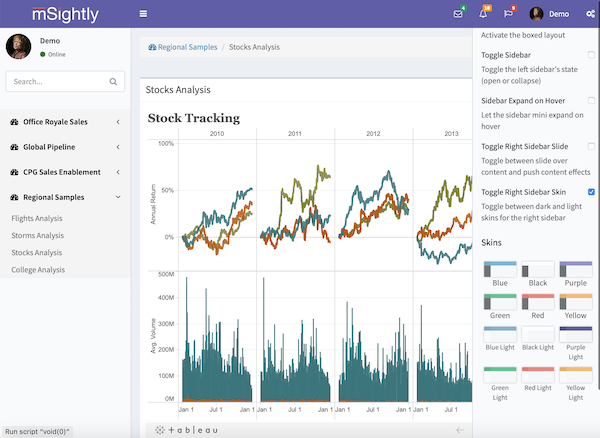This screenshot has height=438, width=600.
Task: Click the Stocks Analysis breadcrumb text
Action: point(254,47)
